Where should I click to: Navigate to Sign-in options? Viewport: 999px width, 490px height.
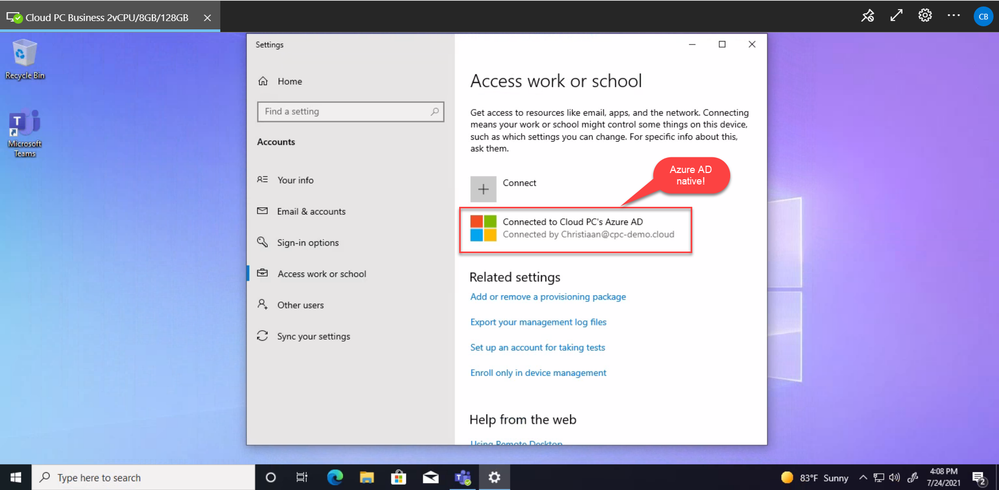pyautogui.click(x=308, y=242)
